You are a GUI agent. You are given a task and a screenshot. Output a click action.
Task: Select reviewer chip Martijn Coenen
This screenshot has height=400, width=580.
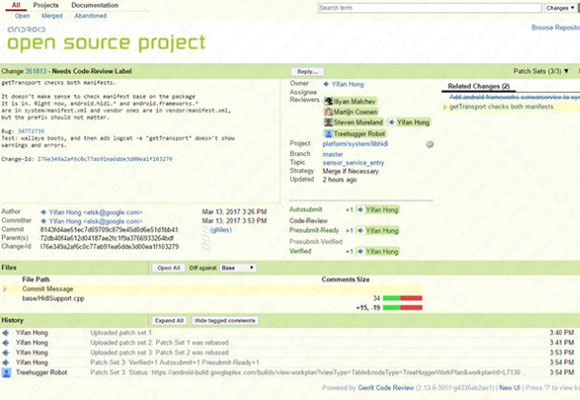pos(351,112)
